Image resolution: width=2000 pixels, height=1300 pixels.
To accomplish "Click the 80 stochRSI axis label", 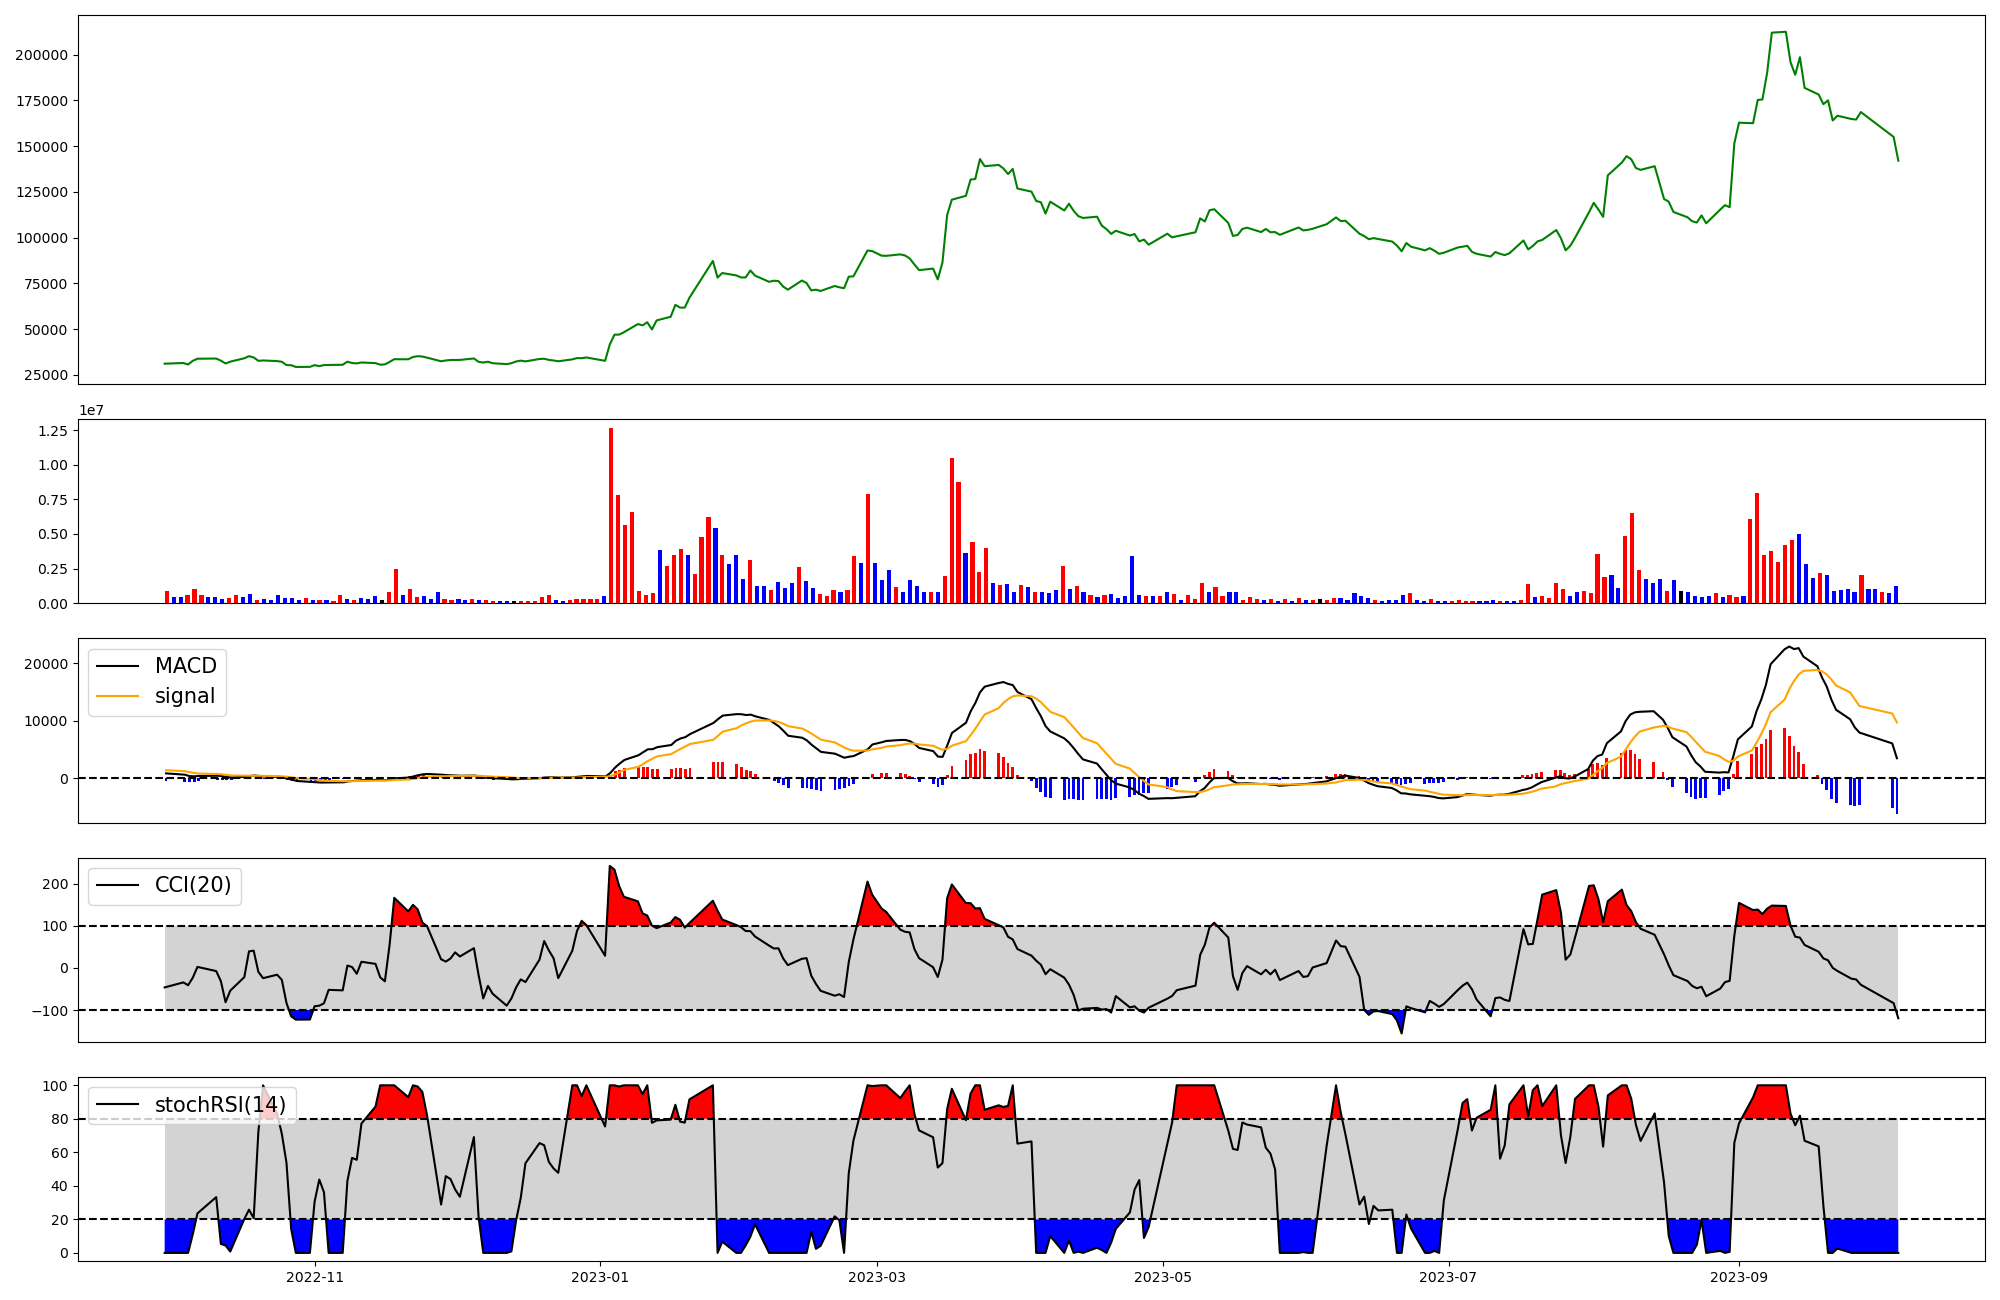I will (61, 1119).
